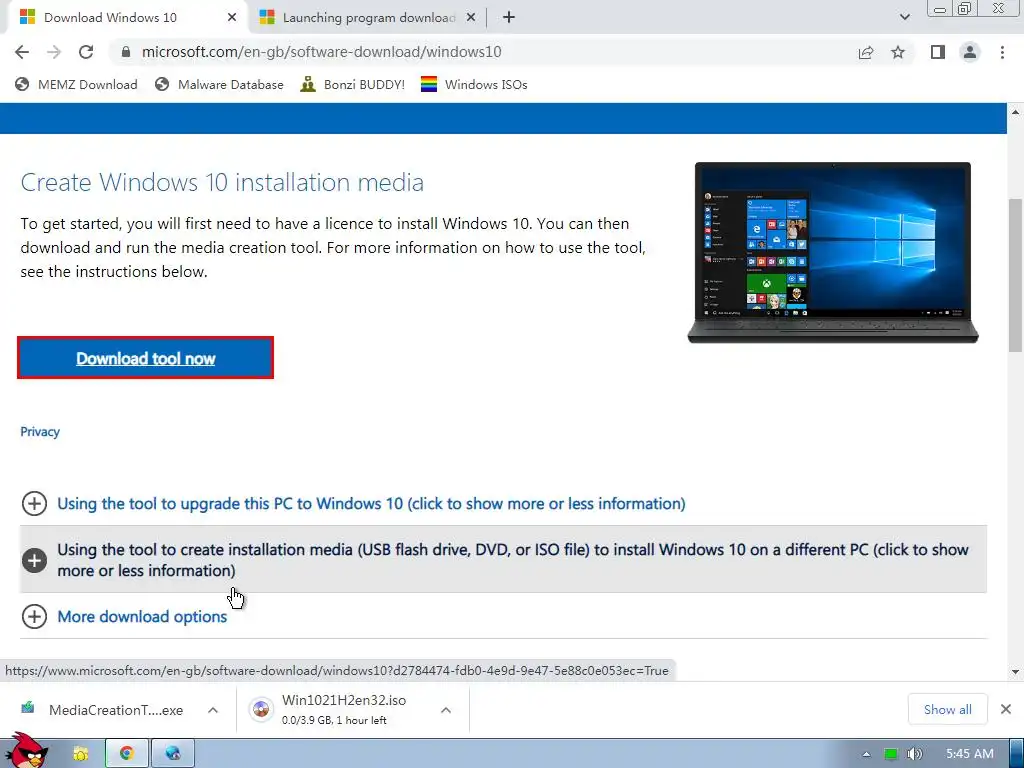Close the Launching program download tab

(471, 18)
